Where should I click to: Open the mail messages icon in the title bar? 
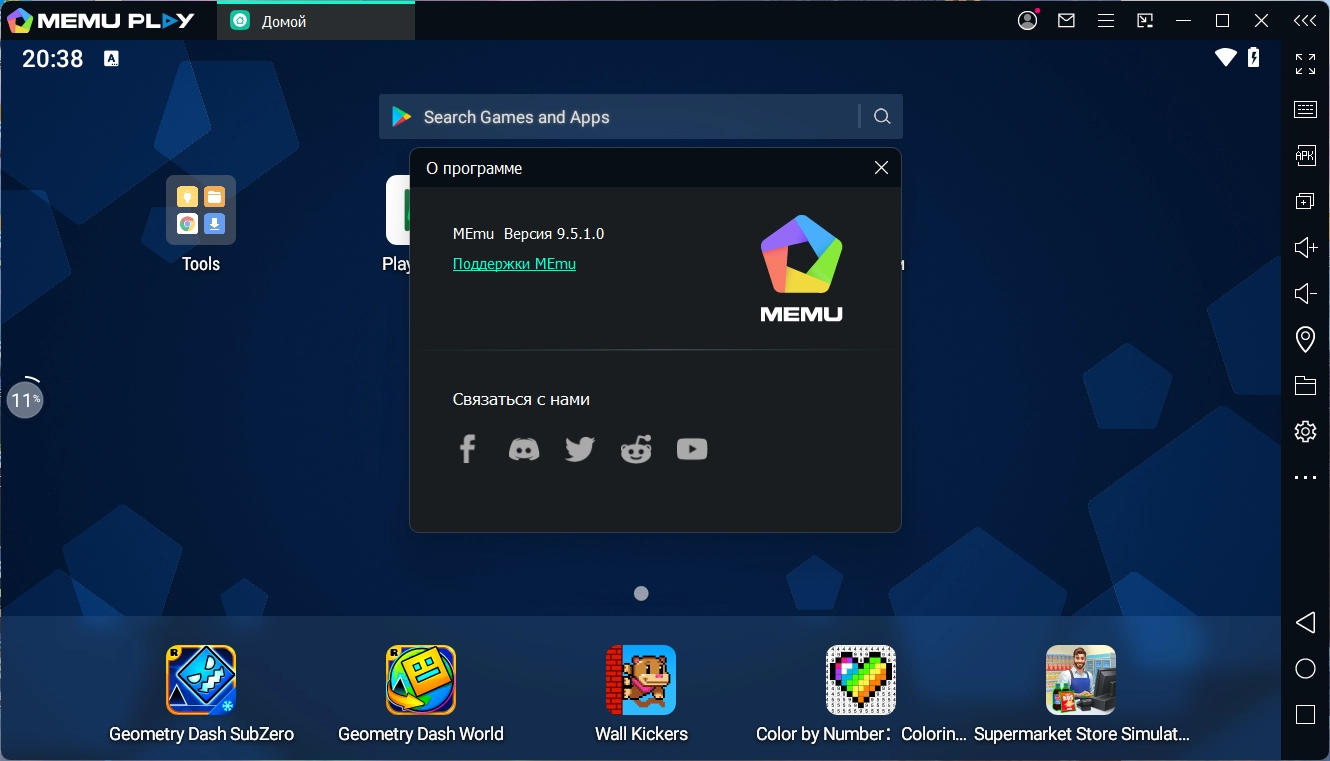(x=1067, y=20)
